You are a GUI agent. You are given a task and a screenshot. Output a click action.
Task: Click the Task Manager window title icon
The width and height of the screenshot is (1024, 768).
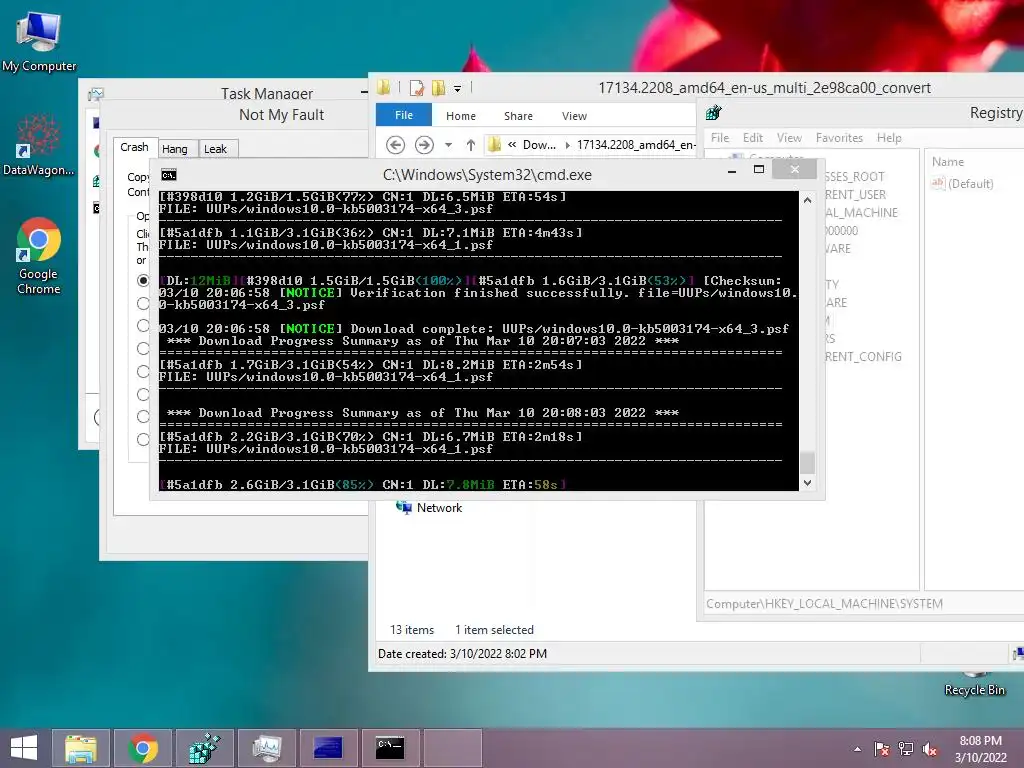(x=96, y=95)
